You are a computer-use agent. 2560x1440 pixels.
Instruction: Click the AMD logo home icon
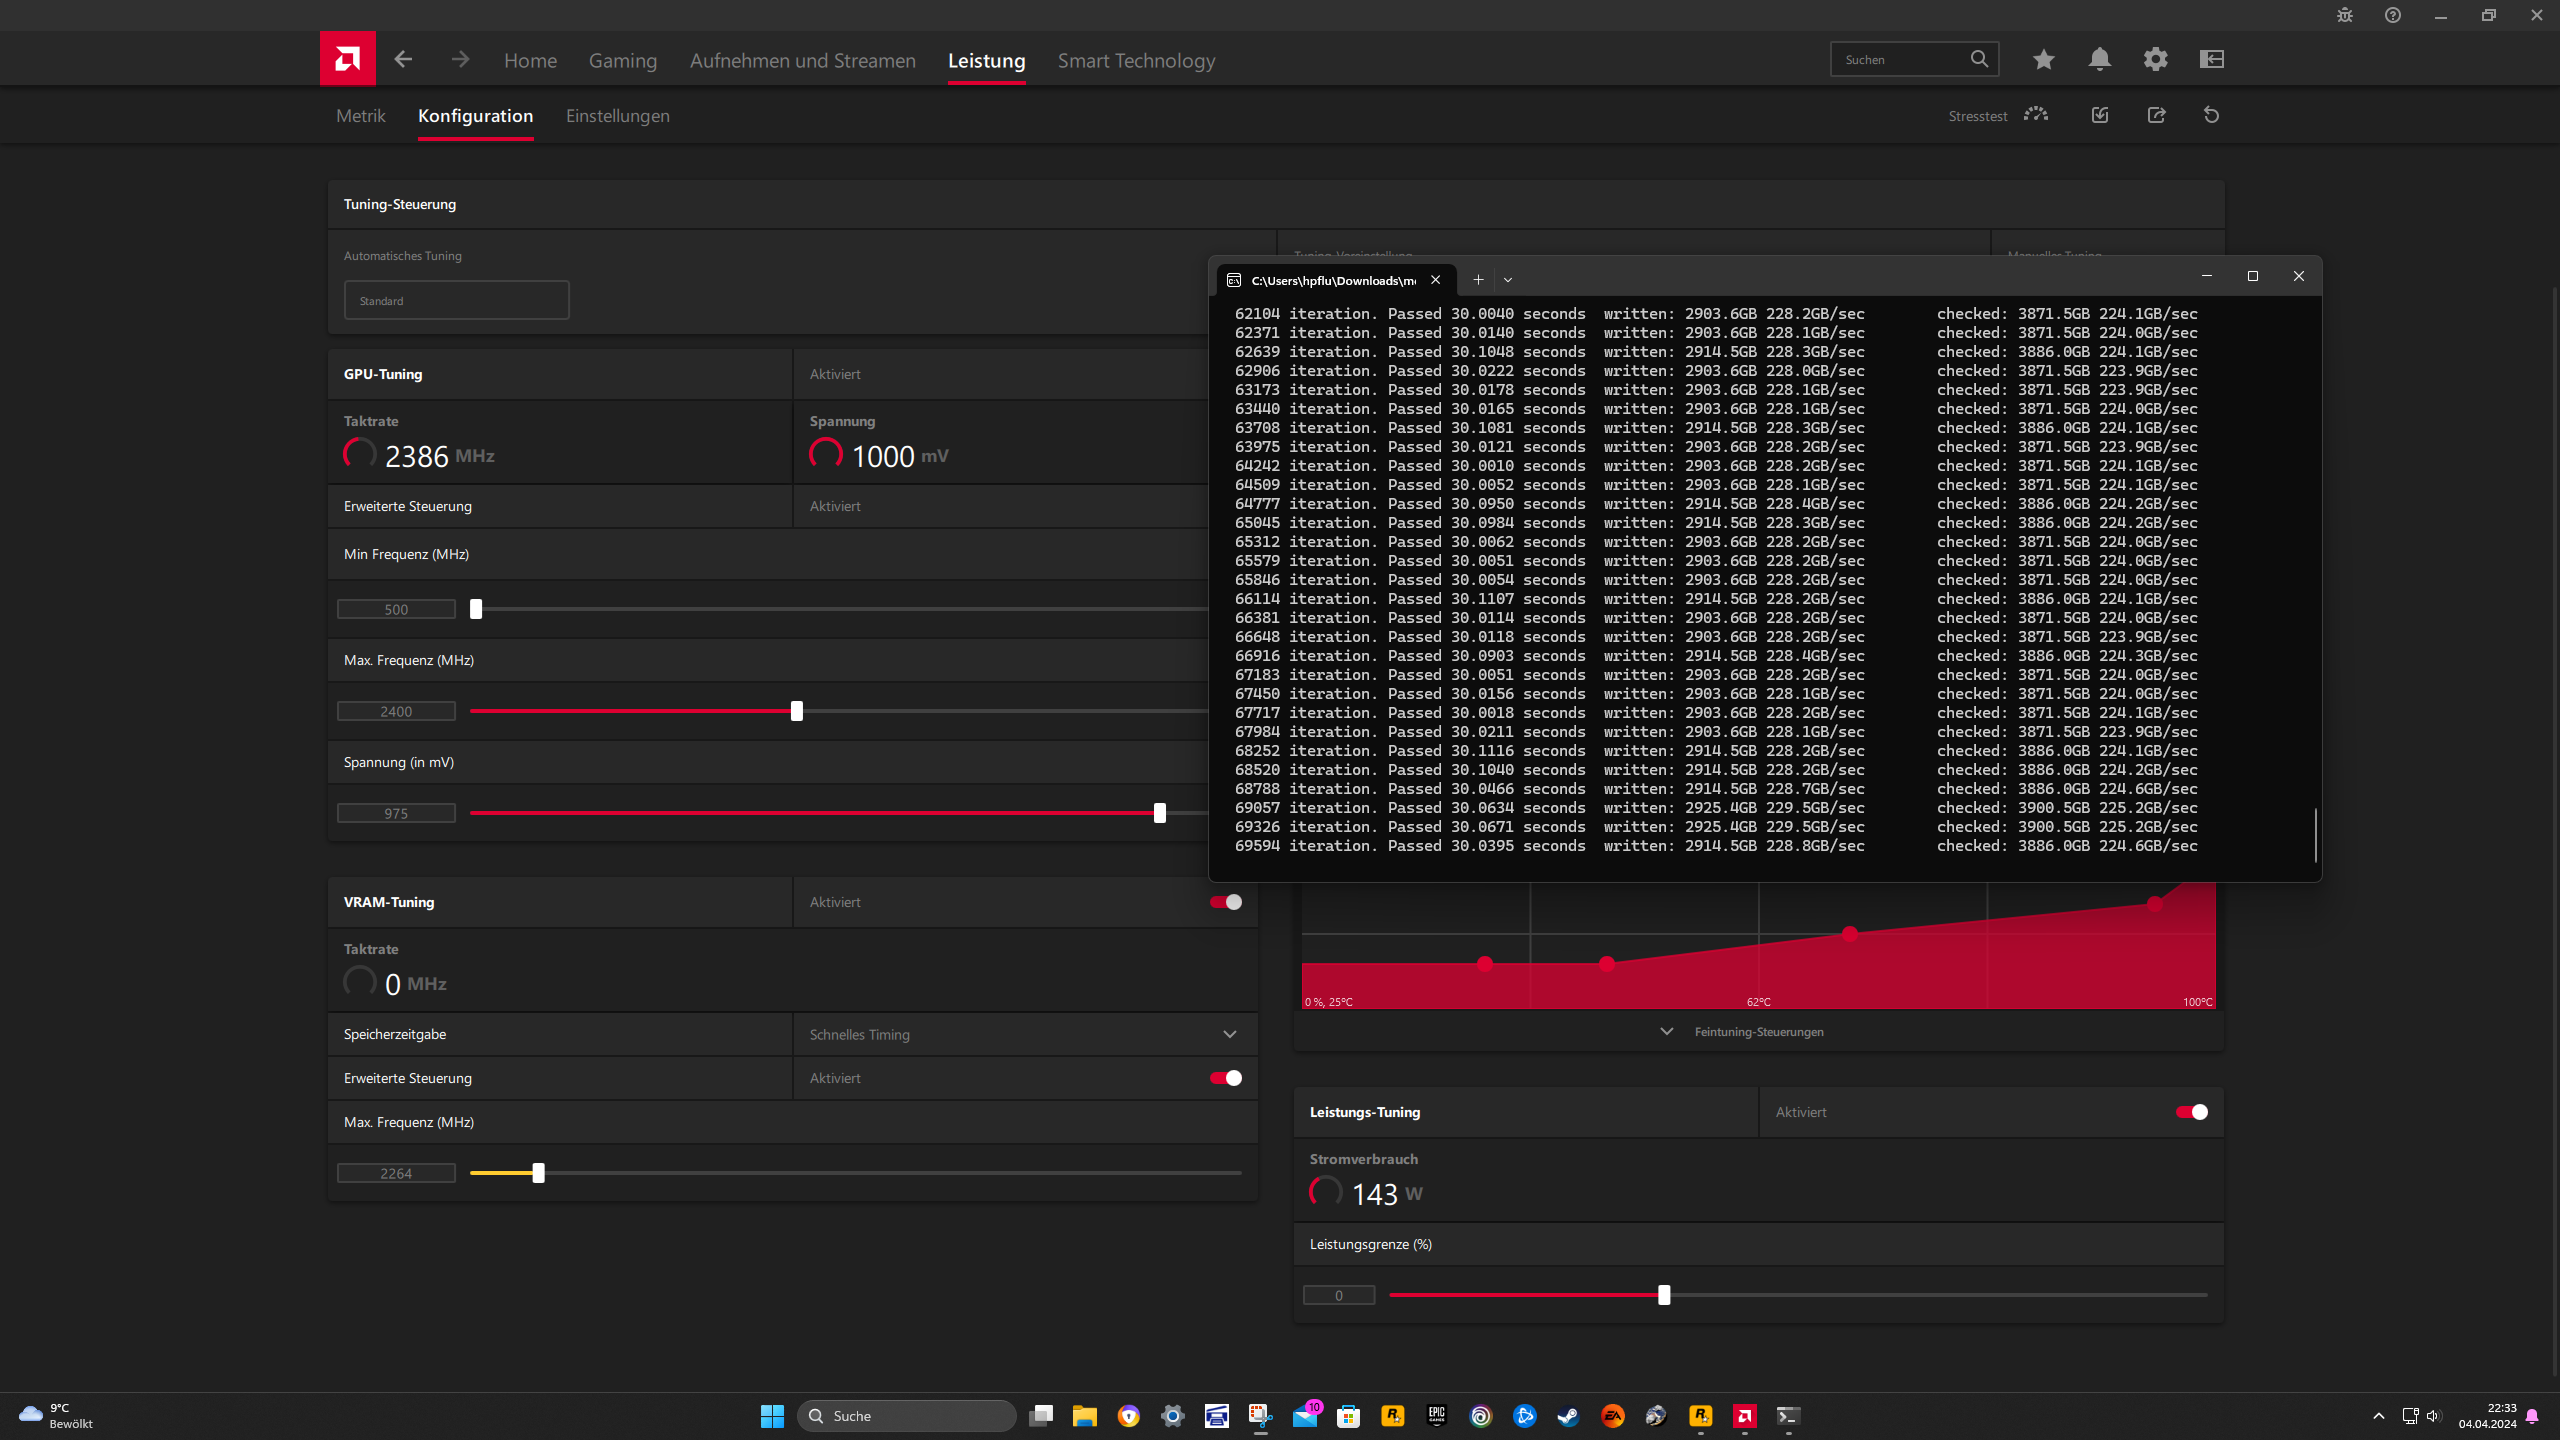pos(347,59)
